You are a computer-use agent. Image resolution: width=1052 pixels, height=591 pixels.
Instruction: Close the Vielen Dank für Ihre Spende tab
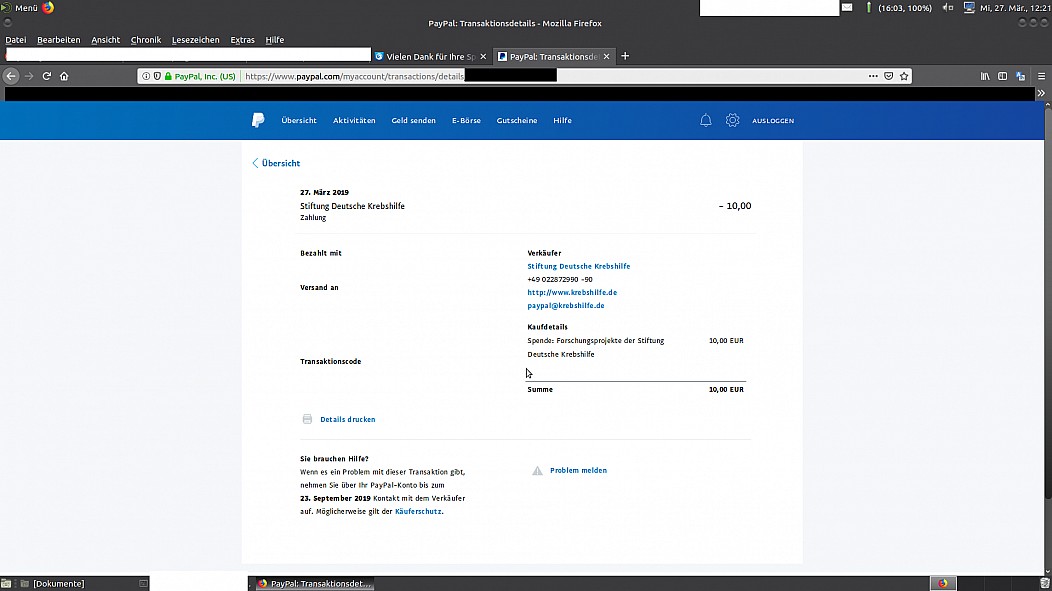coord(483,56)
